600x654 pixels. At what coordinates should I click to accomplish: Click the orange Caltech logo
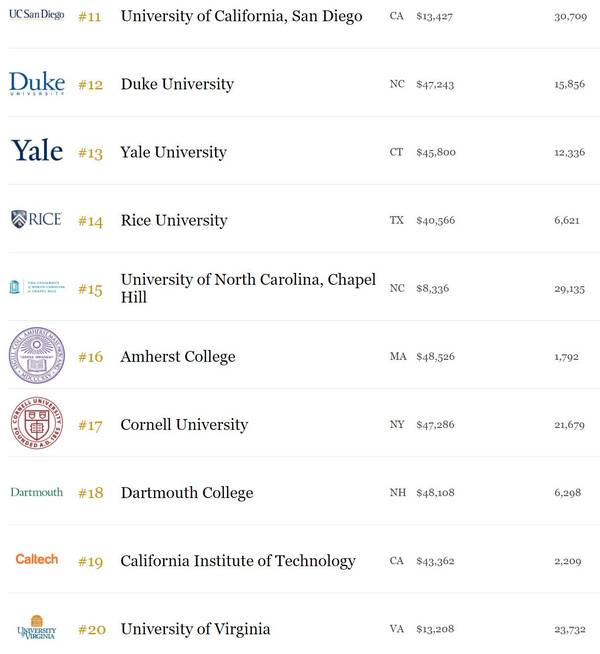point(37,559)
